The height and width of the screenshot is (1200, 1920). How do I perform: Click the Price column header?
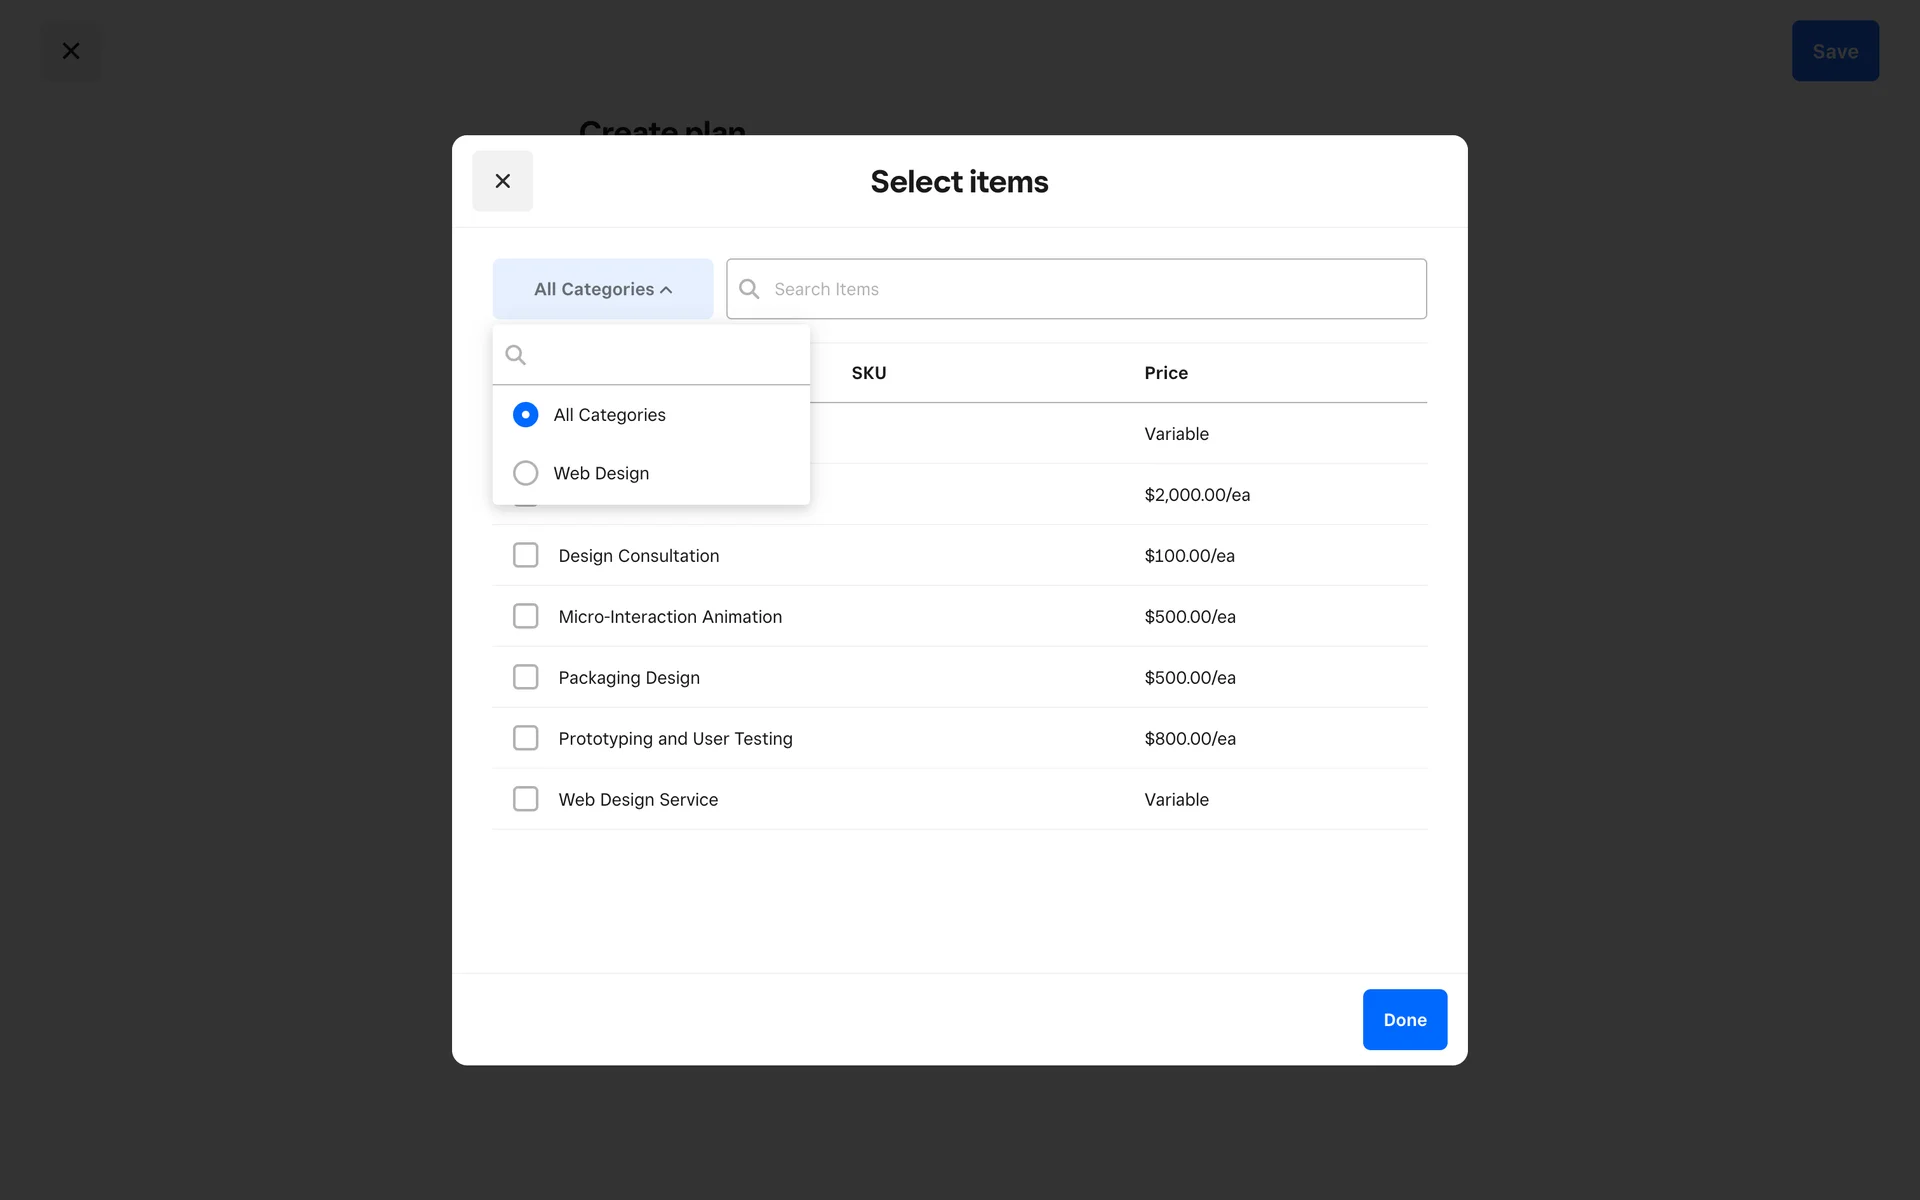(1166, 373)
